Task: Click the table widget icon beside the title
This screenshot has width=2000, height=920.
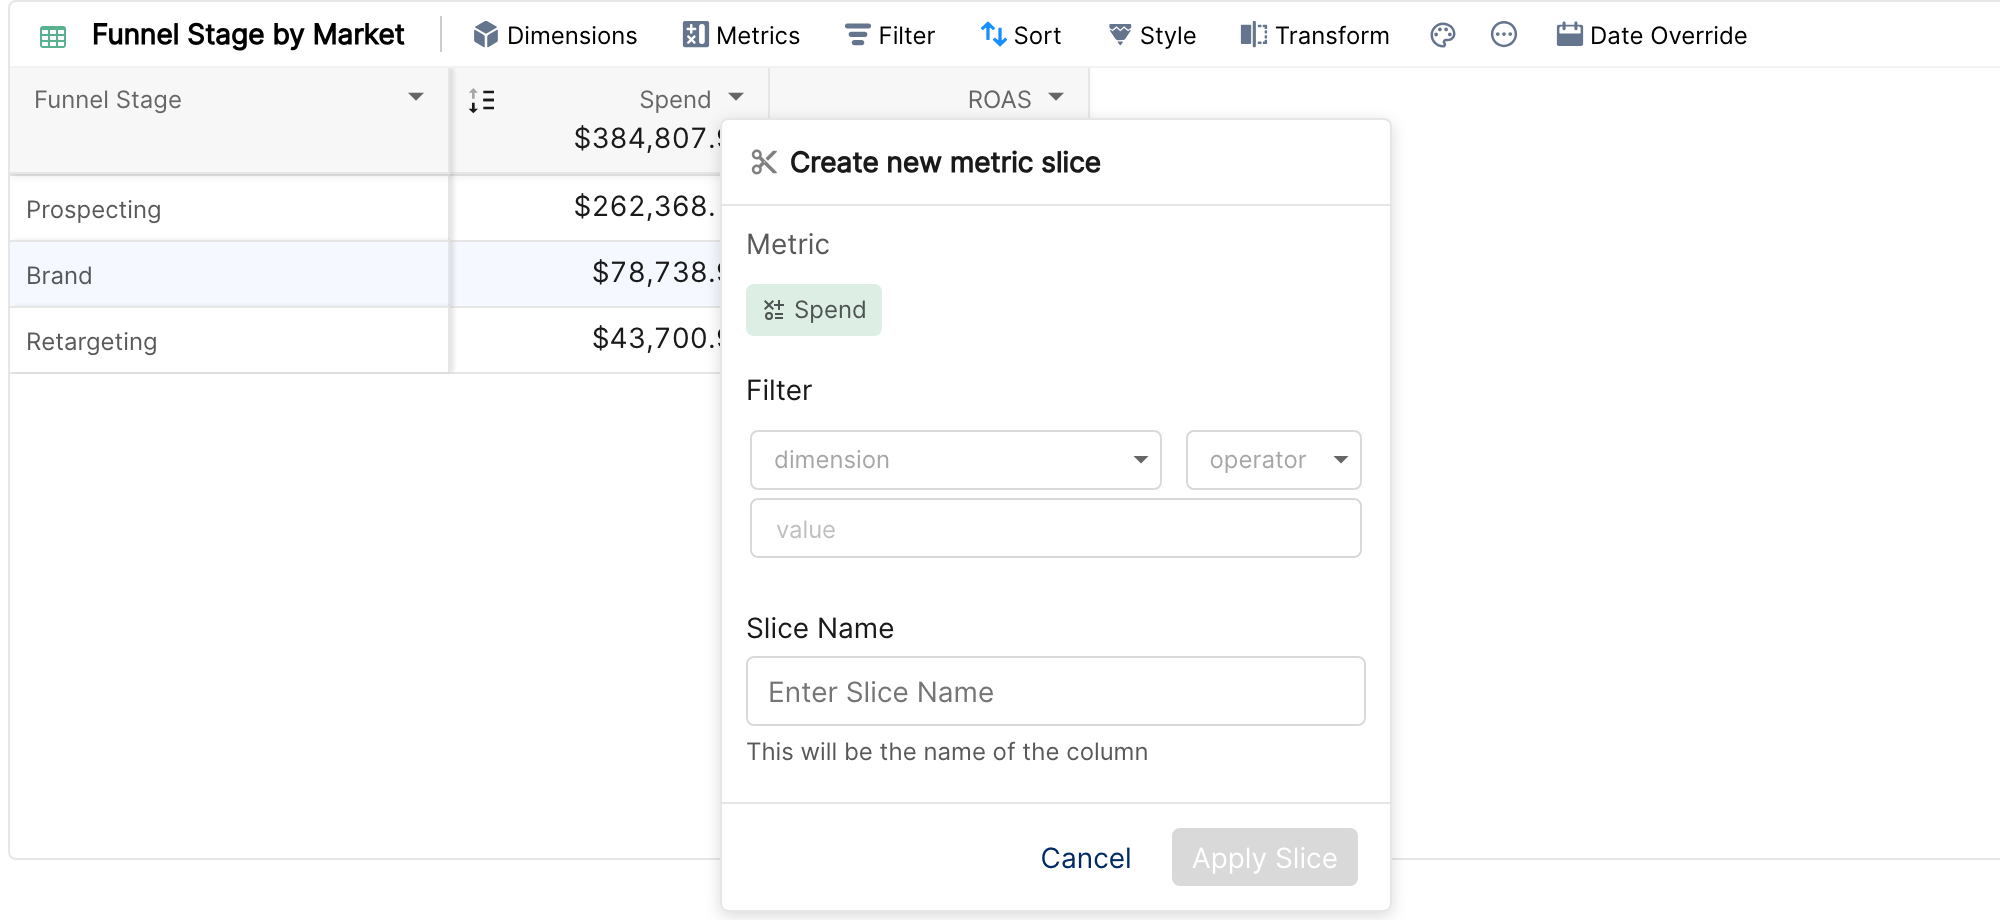Action: tap(53, 37)
